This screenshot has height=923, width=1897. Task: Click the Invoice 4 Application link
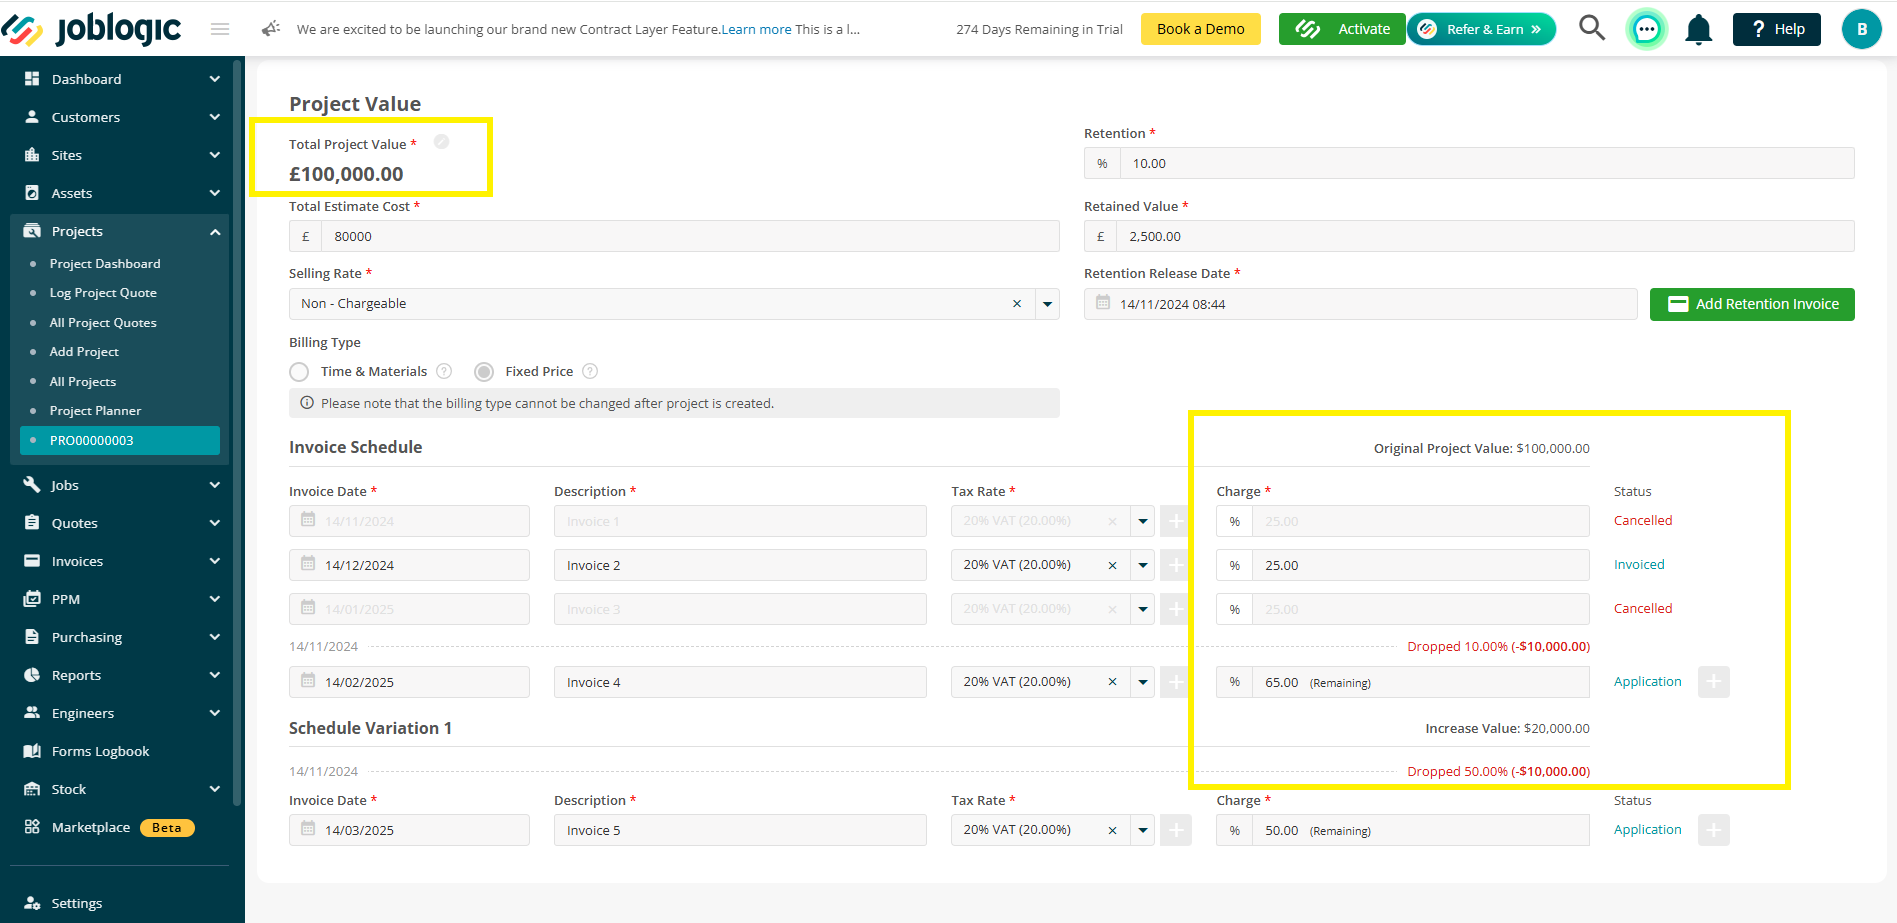tap(1647, 681)
